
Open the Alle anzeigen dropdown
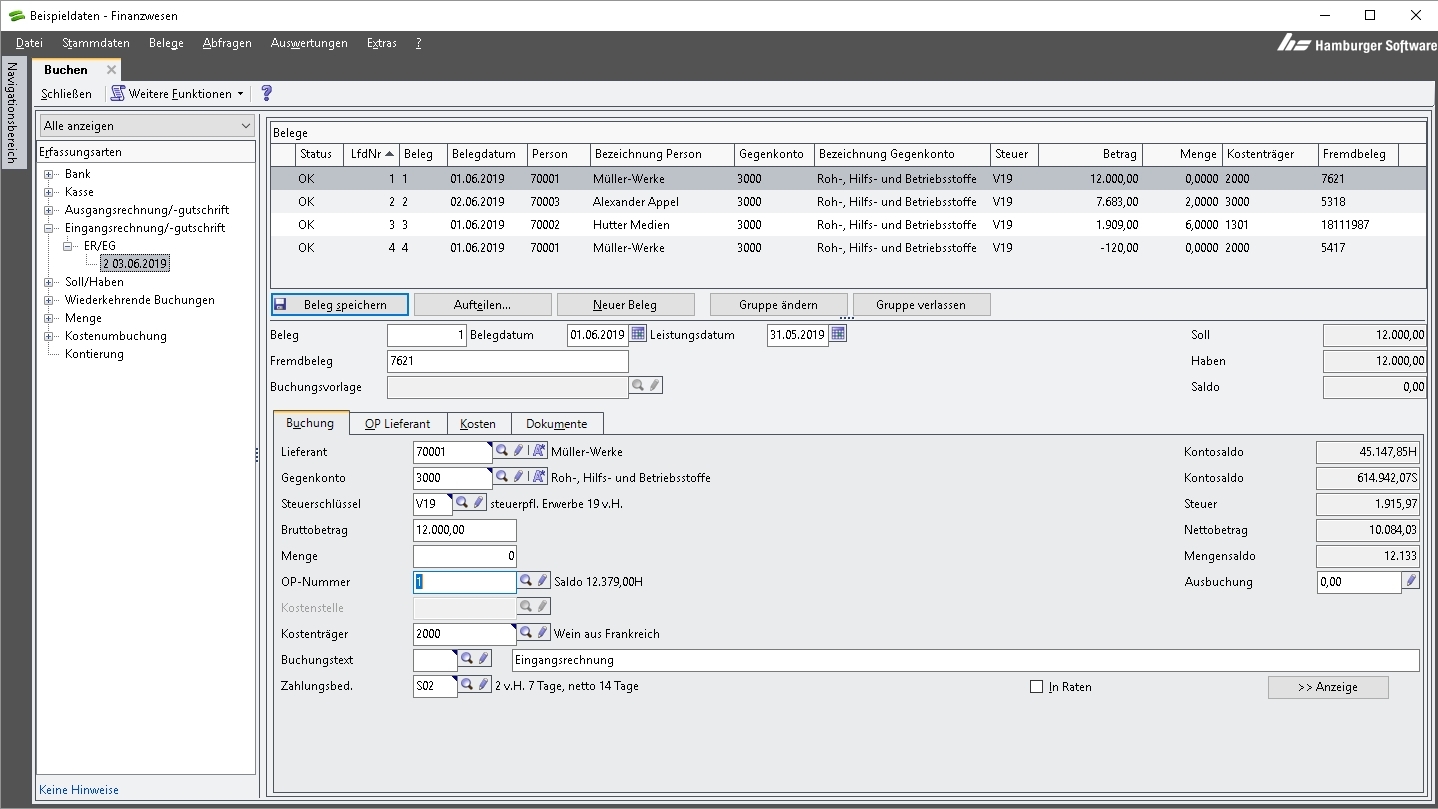tap(147, 126)
